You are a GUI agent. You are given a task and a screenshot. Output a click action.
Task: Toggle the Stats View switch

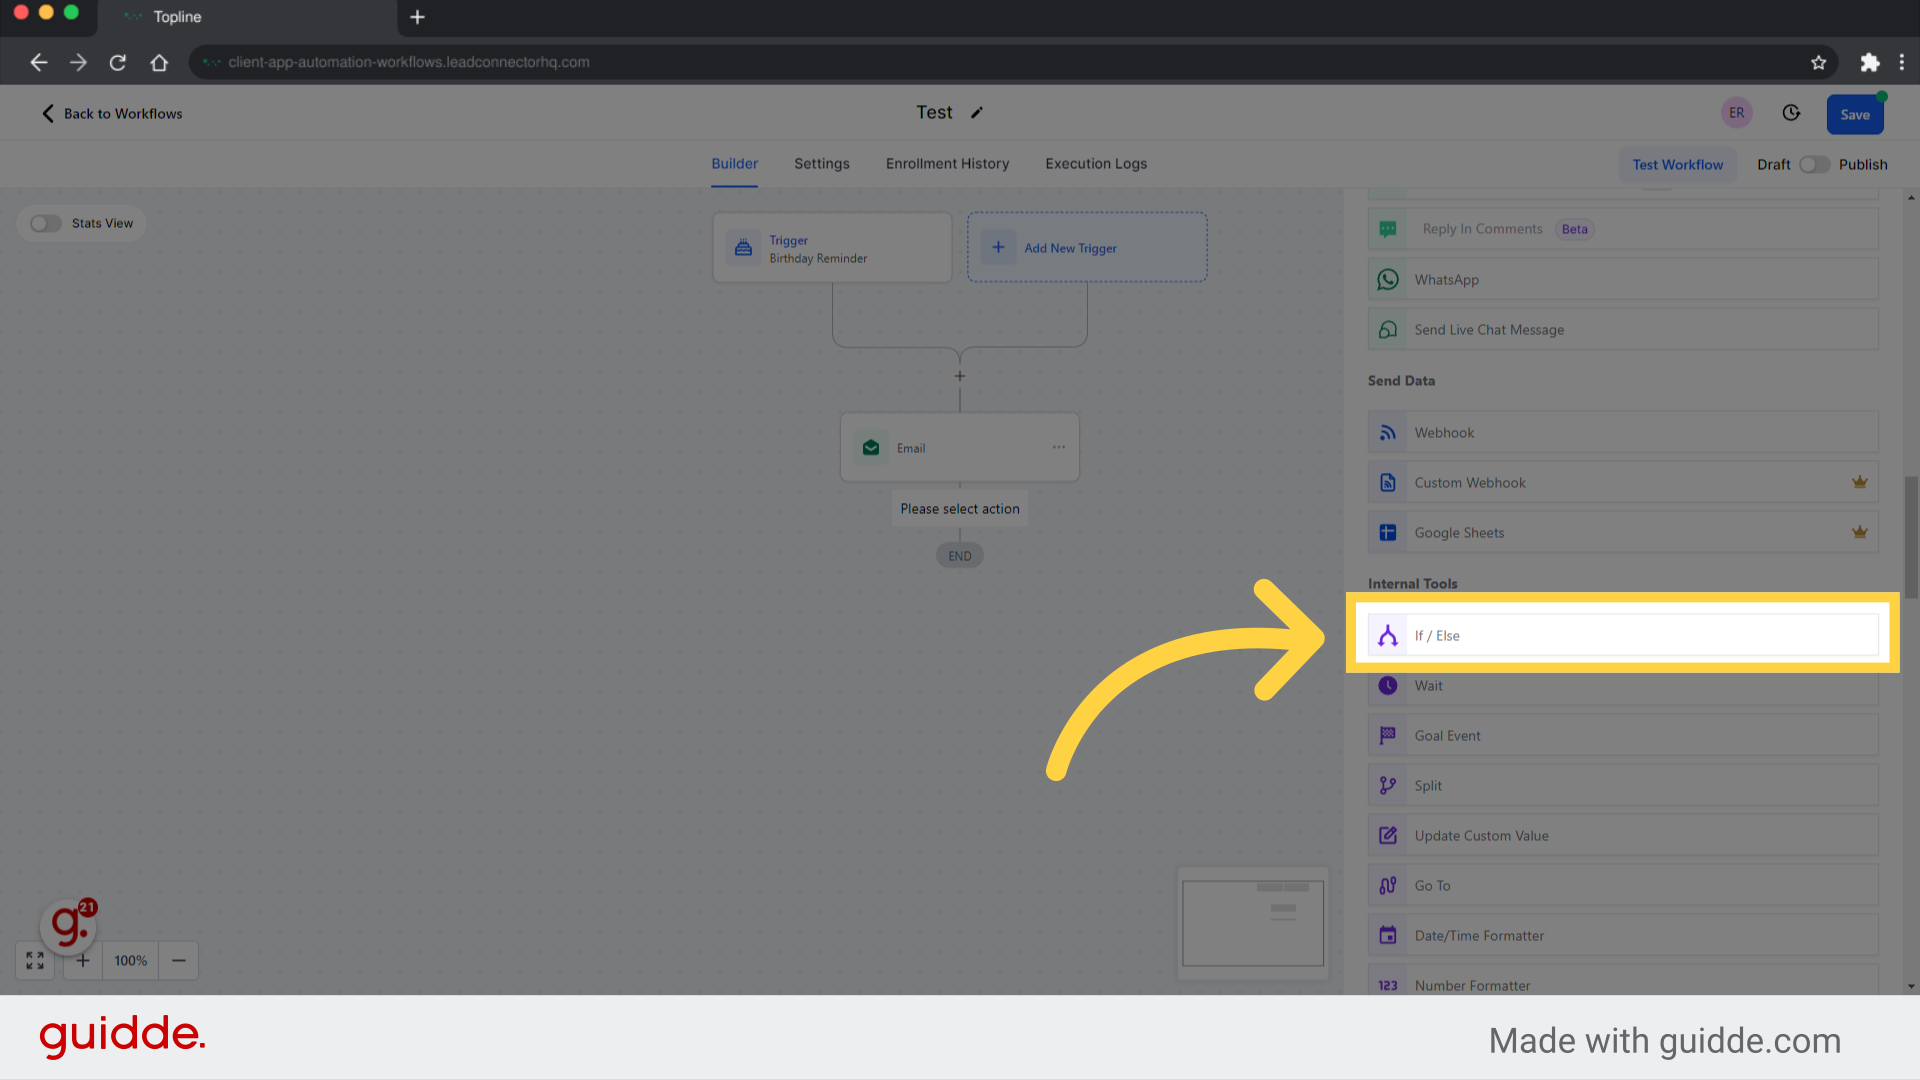pyautogui.click(x=45, y=223)
